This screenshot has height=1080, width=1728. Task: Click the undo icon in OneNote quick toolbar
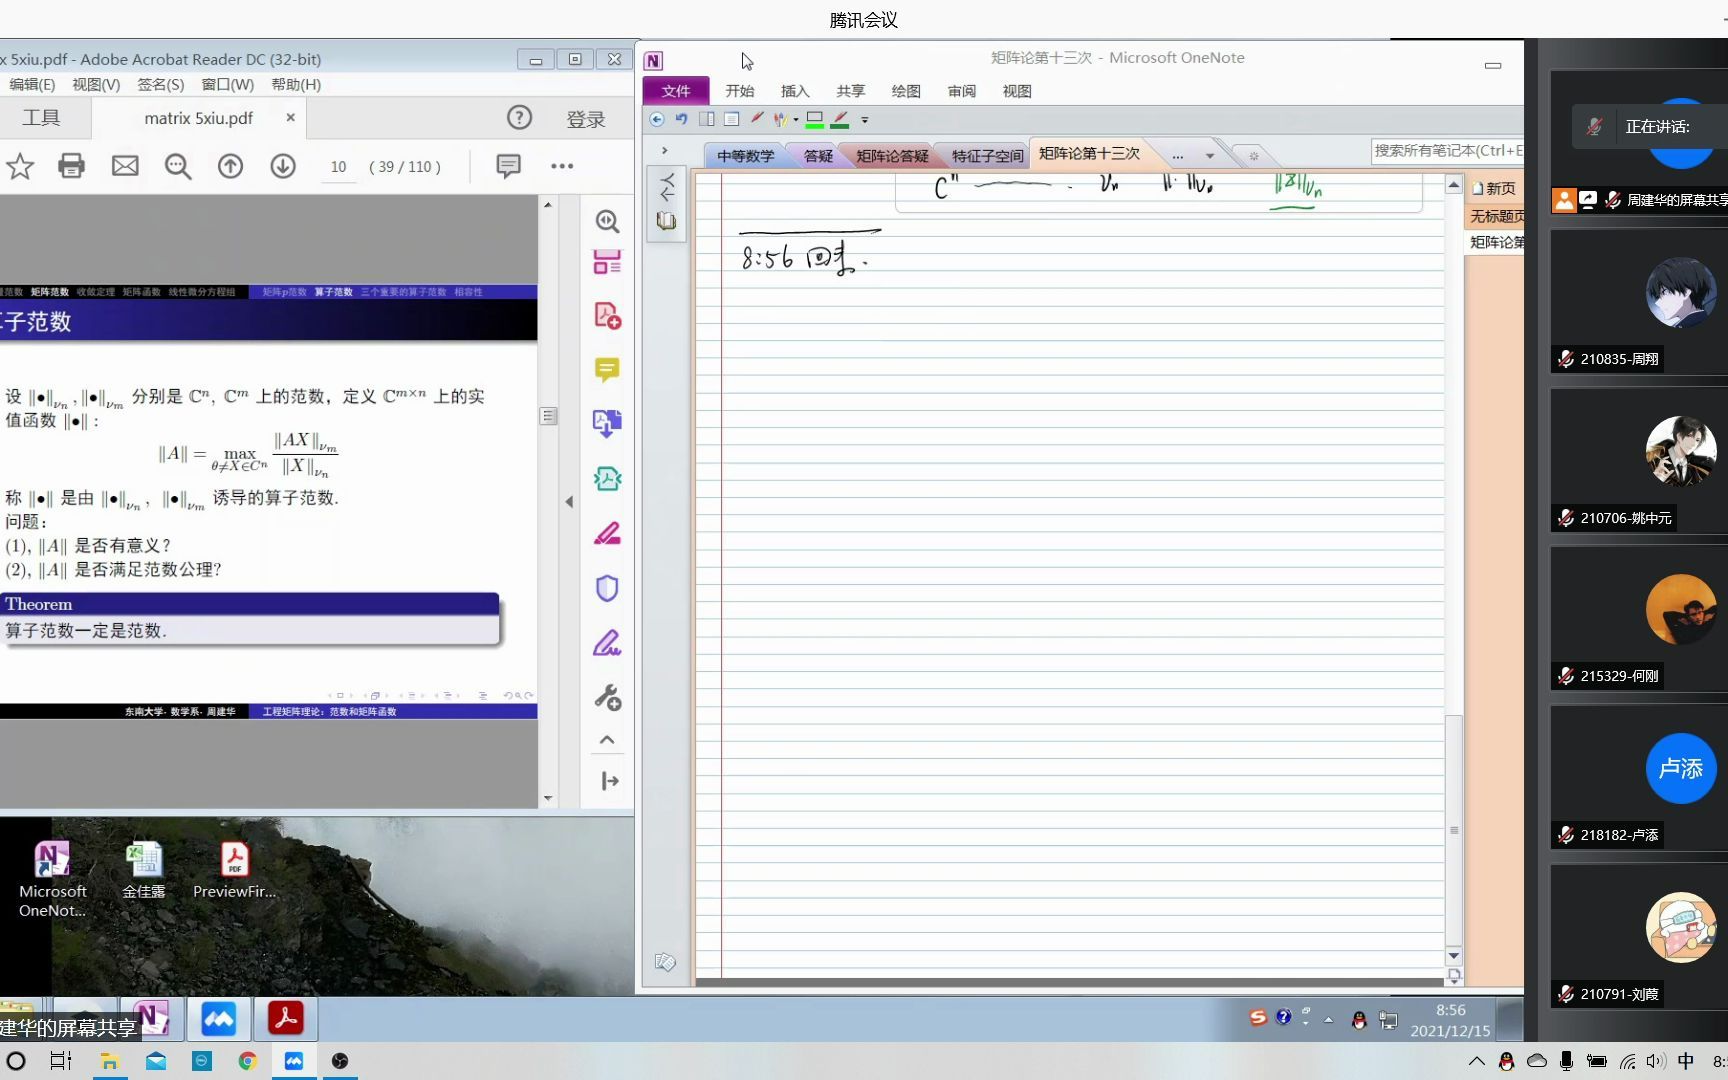point(681,119)
